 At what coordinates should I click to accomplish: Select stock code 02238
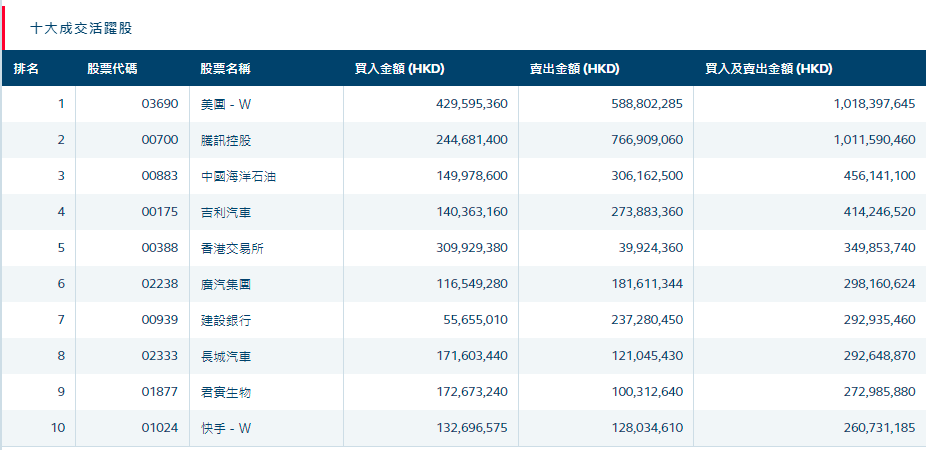(159, 284)
